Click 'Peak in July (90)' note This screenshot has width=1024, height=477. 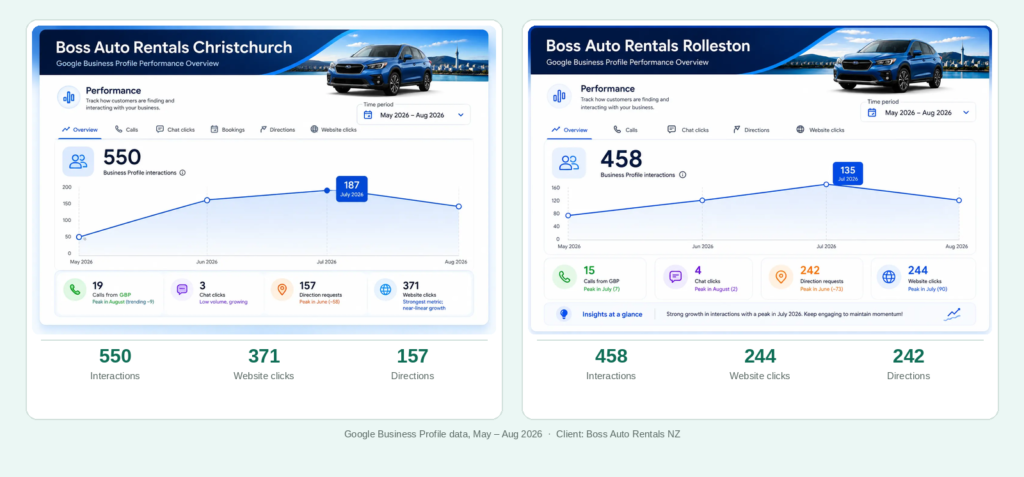pyautogui.click(x=927, y=289)
